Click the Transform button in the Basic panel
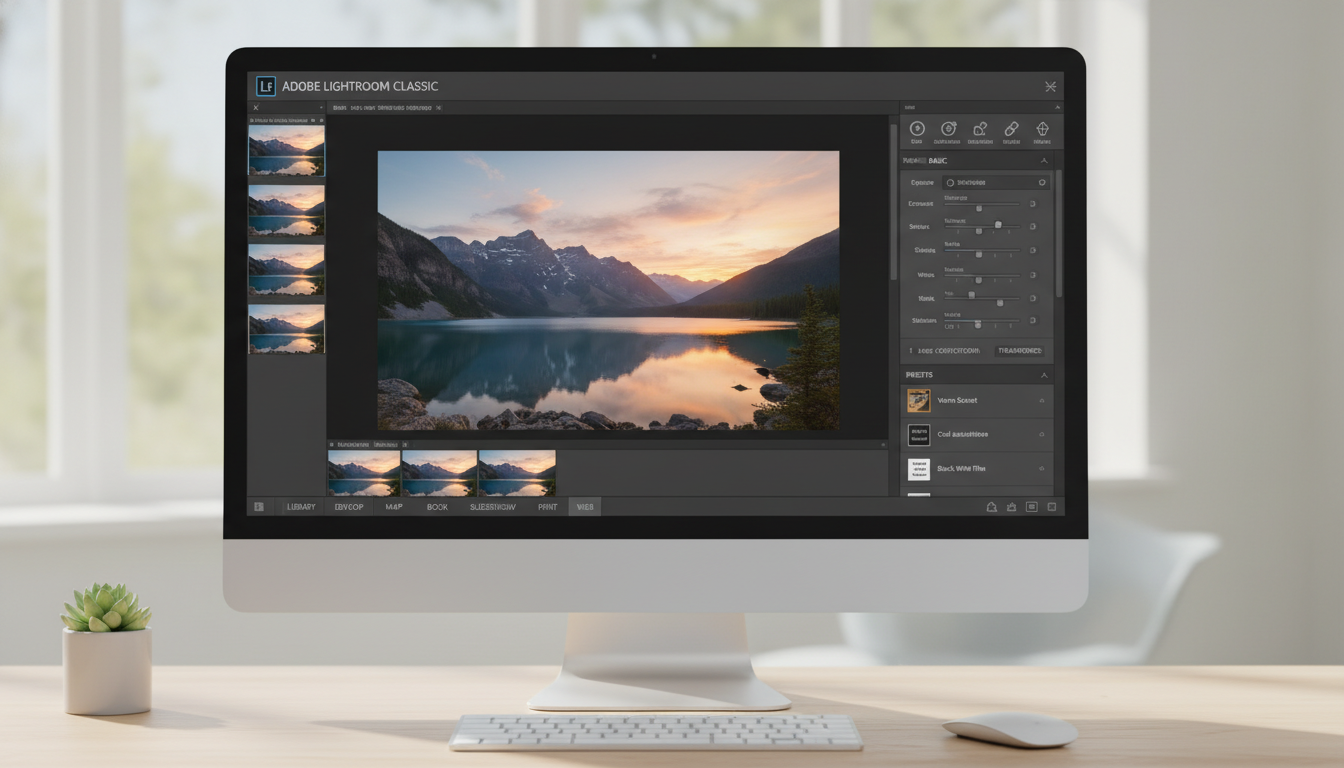 (1021, 350)
